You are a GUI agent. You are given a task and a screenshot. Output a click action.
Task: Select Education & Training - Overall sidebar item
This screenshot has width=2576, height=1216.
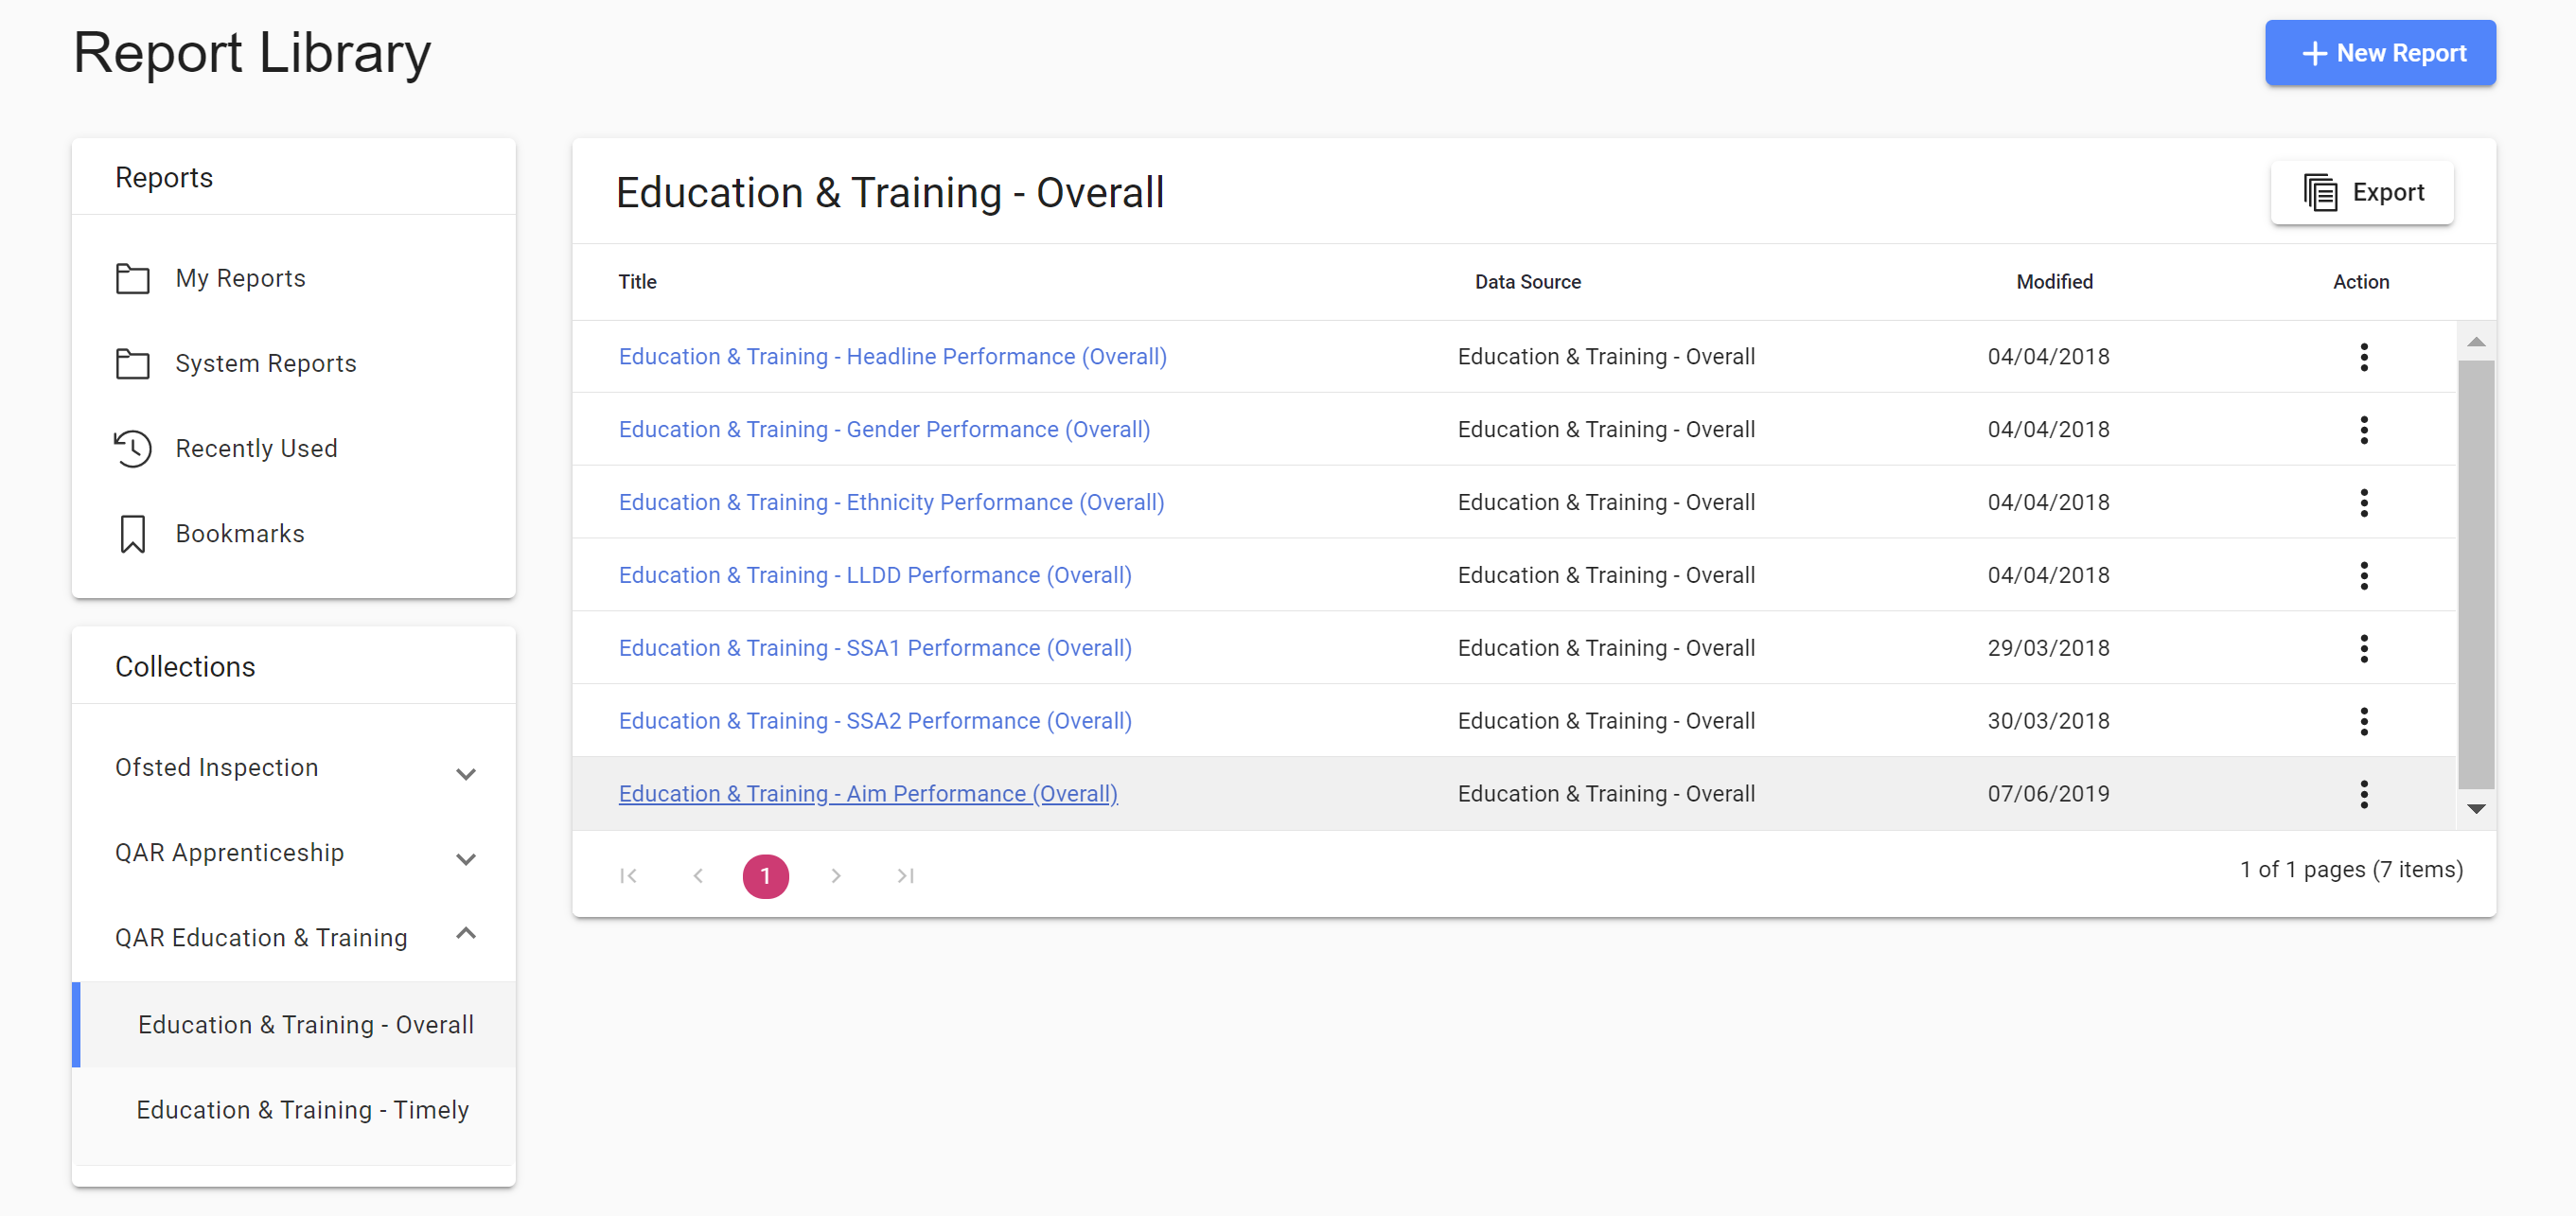coord(305,1025)
